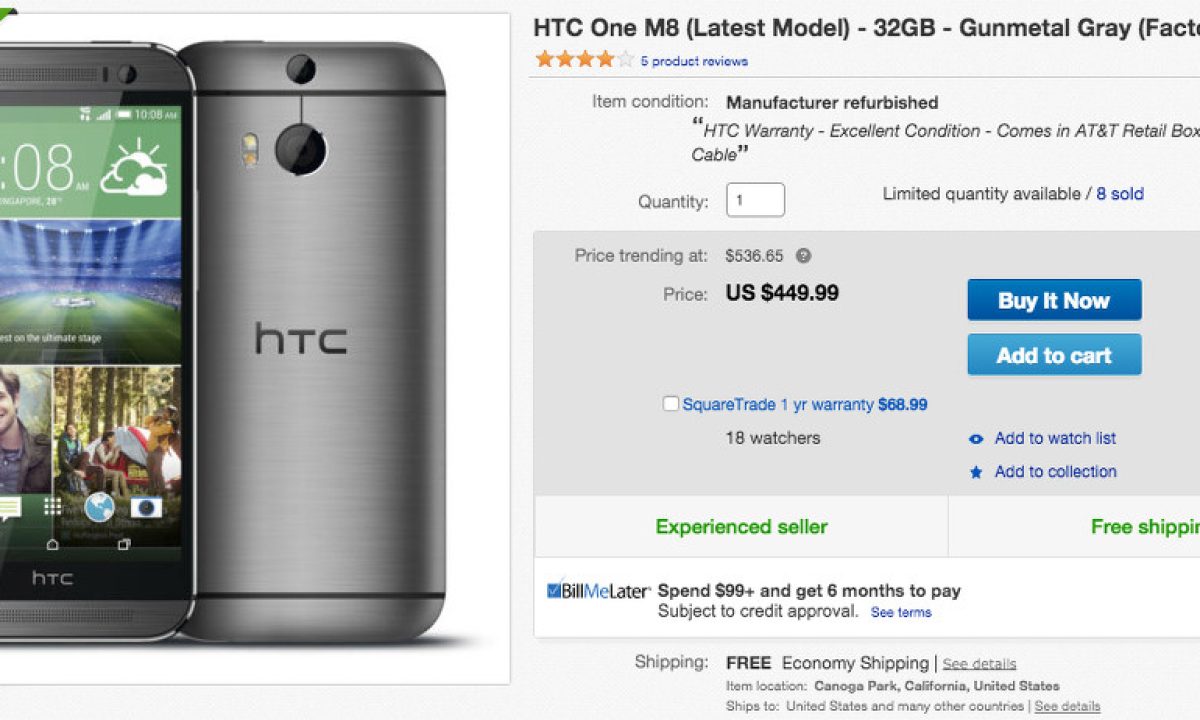Select the Experienced seller section
This screenshot has width=1200, height=720.
coord(741,527)
